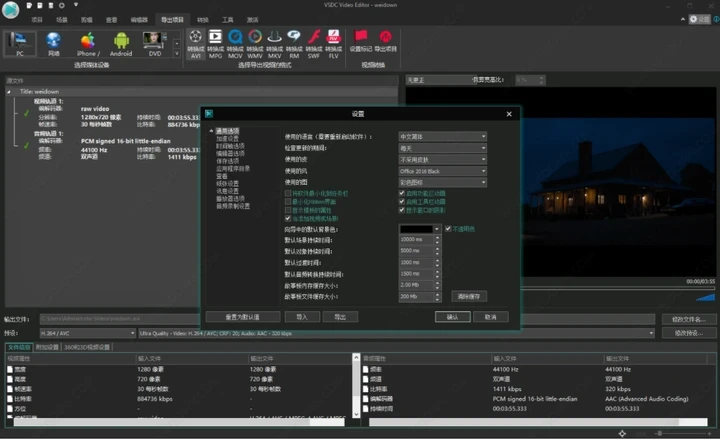This screenshot has width=720, height=440.
Task: Toggle the minimize-to-taskbar checkbox in Settings
Action: pos(288,193)
